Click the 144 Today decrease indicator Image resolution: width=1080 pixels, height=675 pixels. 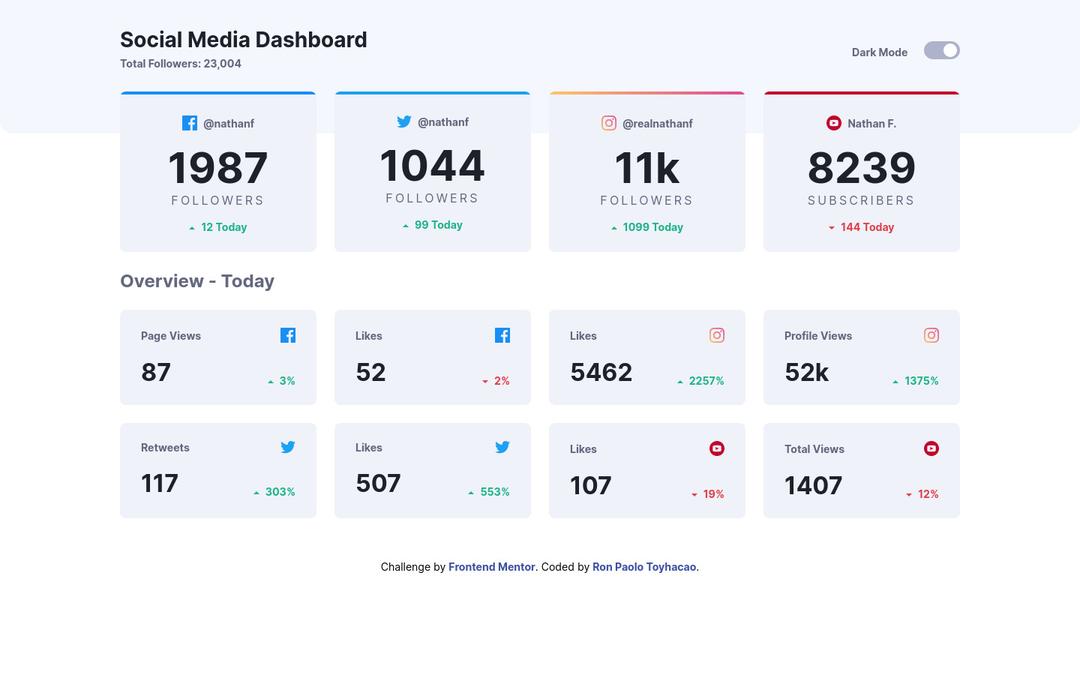[861, 227]
